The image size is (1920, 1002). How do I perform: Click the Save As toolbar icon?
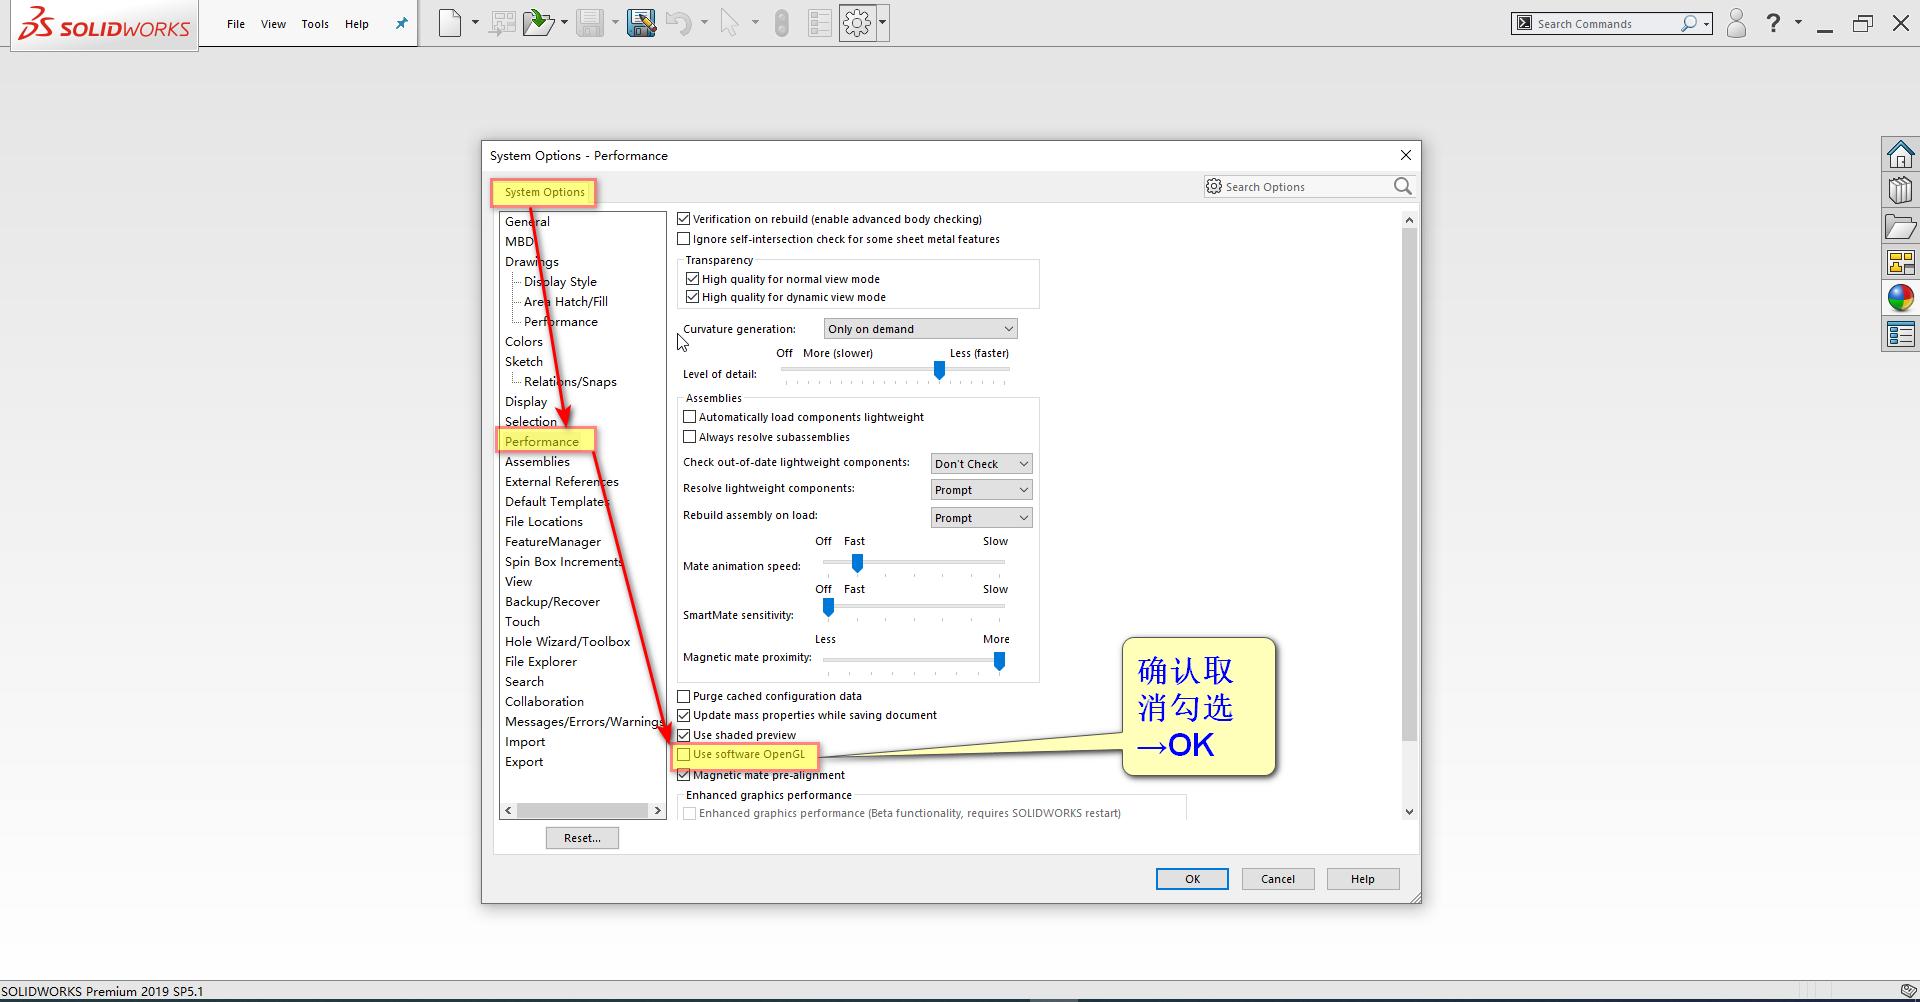point(641,22)
